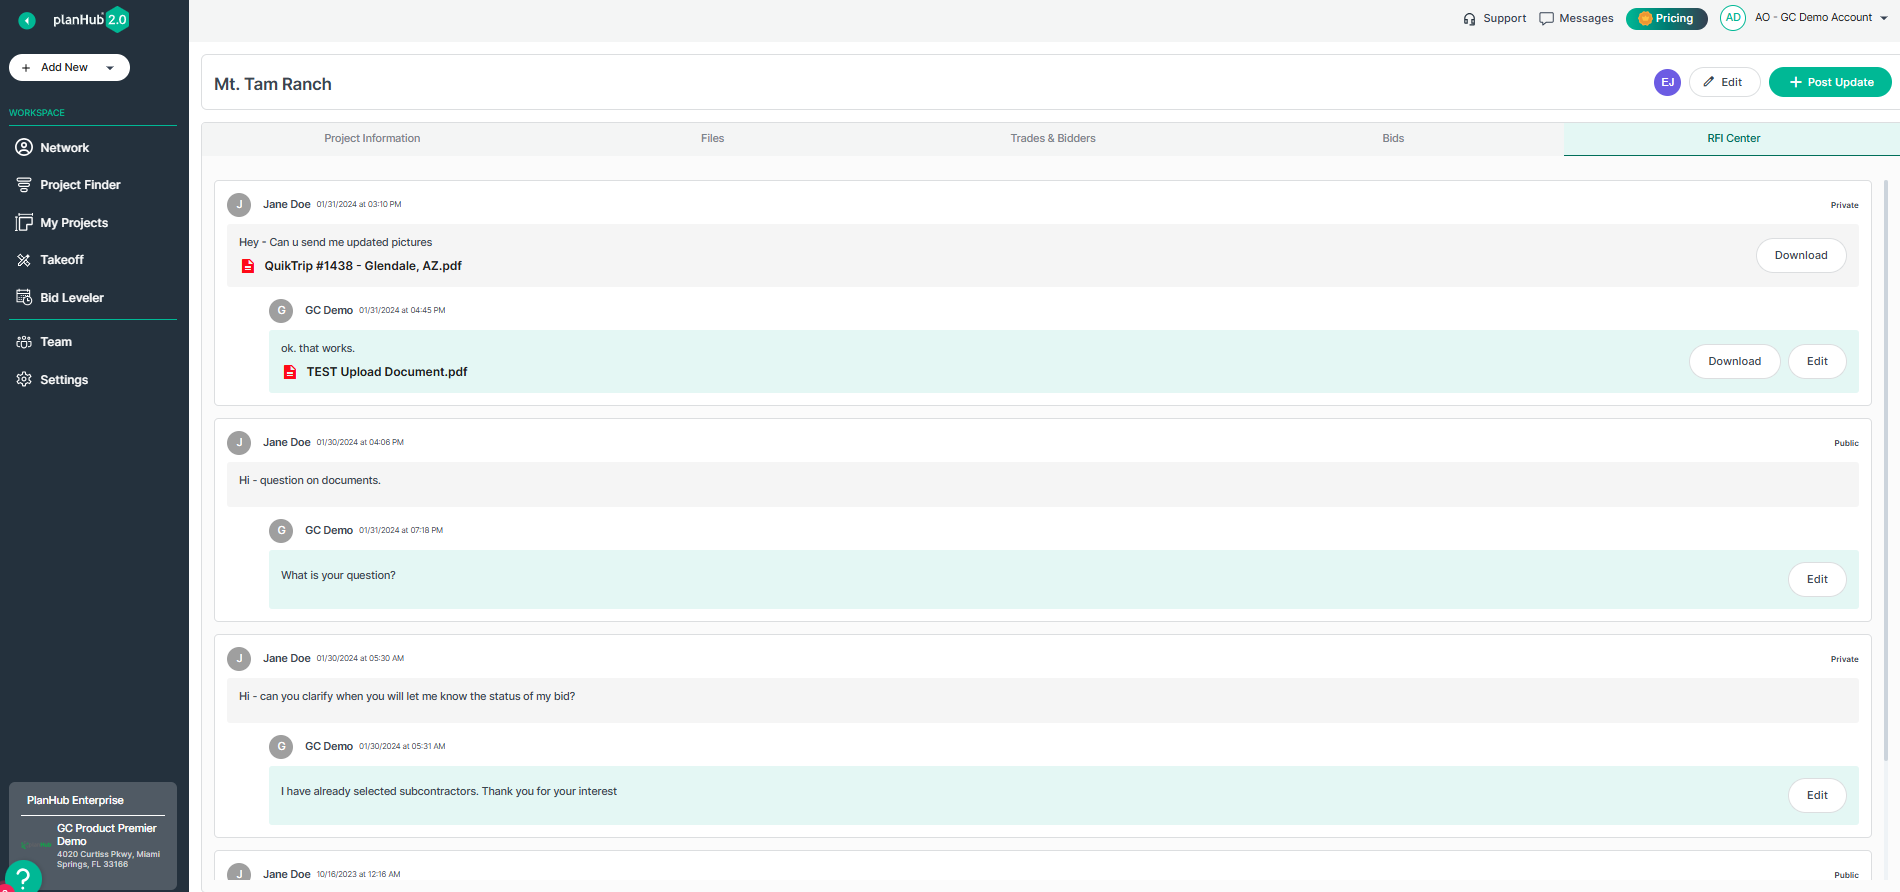
Task: Click the Bid Leveler icon
Action: coord(24,297)
